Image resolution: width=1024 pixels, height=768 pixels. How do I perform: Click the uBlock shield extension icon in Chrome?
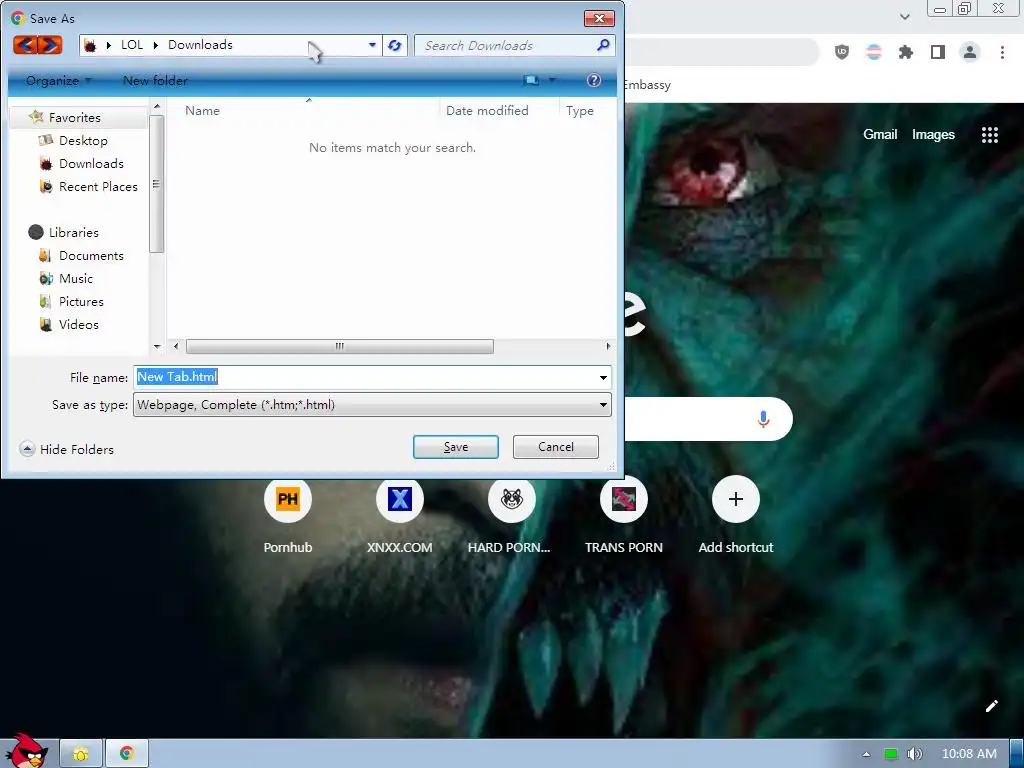click(842, 52)
